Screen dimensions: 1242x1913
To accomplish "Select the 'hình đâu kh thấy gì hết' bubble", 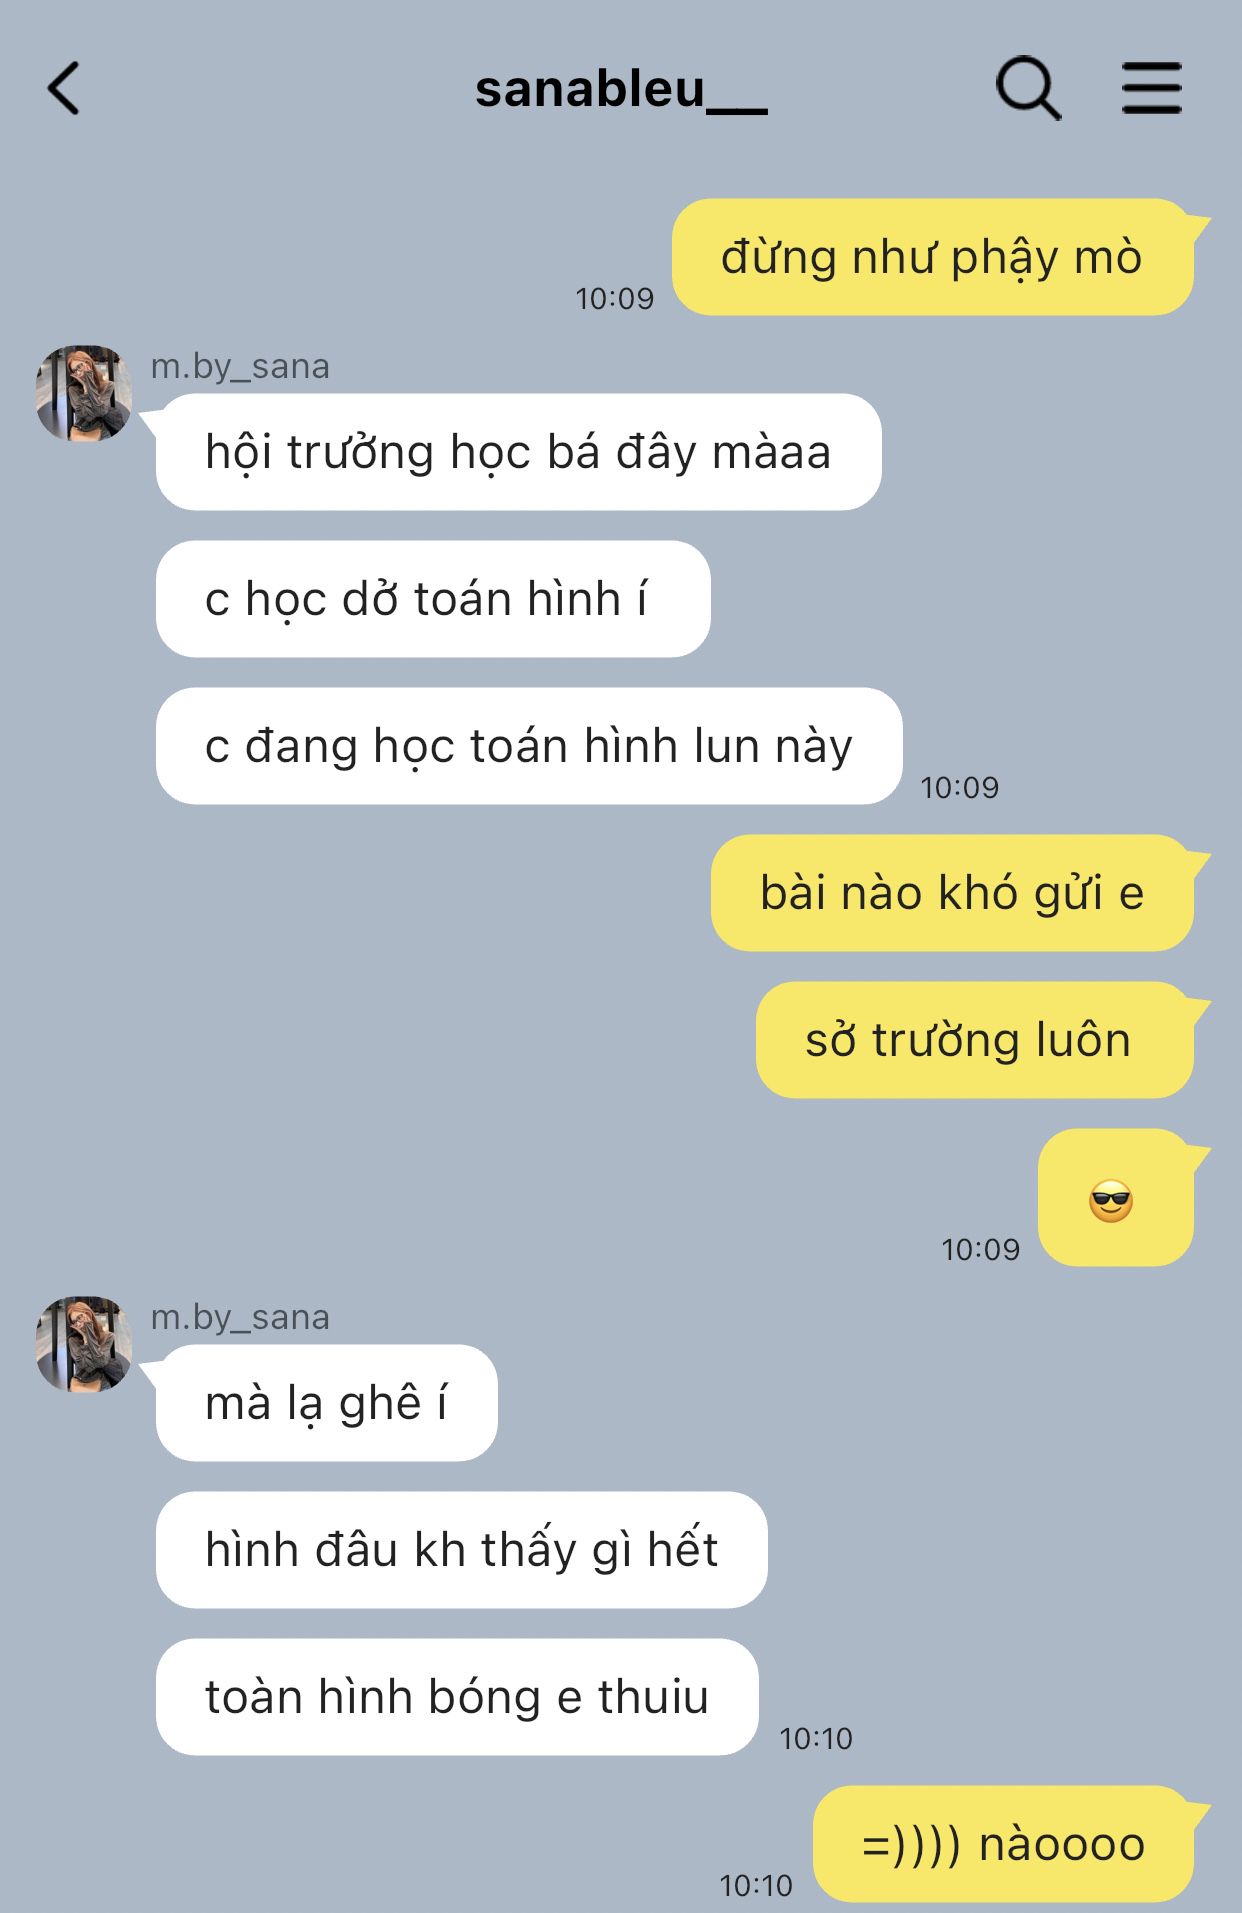I will point(461,1550).
